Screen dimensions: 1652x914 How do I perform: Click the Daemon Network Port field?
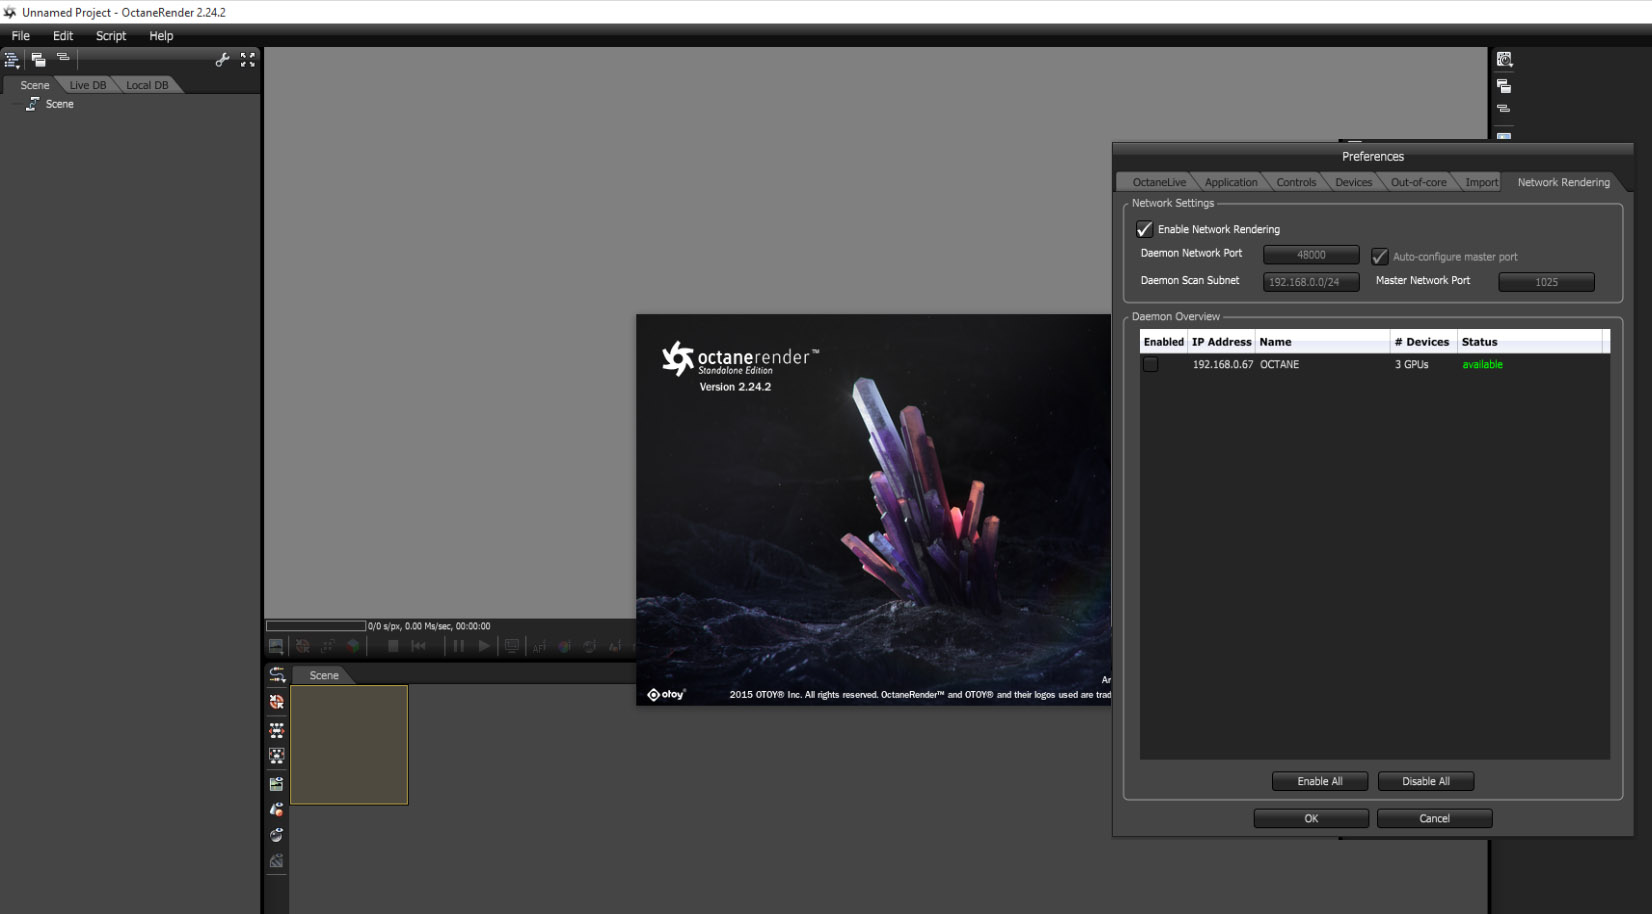click(x=1311, y=255)
